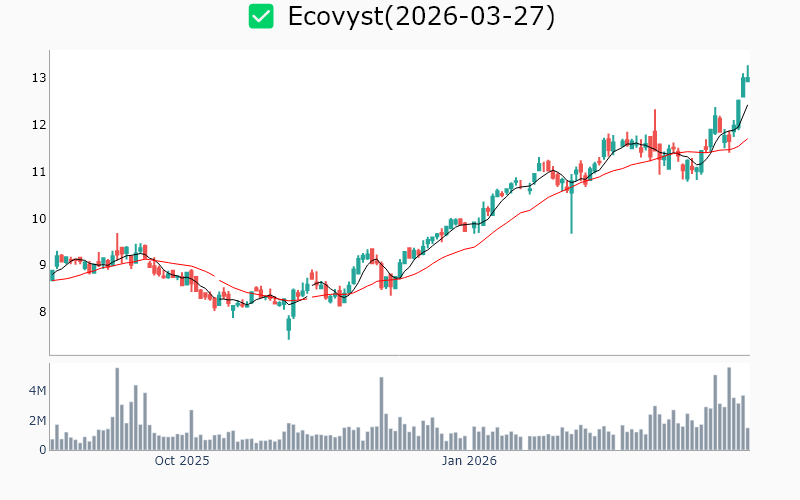Click the 0 volume axis label
The height and width of the screenshot is (500, 800).
[x=43, y=450]
